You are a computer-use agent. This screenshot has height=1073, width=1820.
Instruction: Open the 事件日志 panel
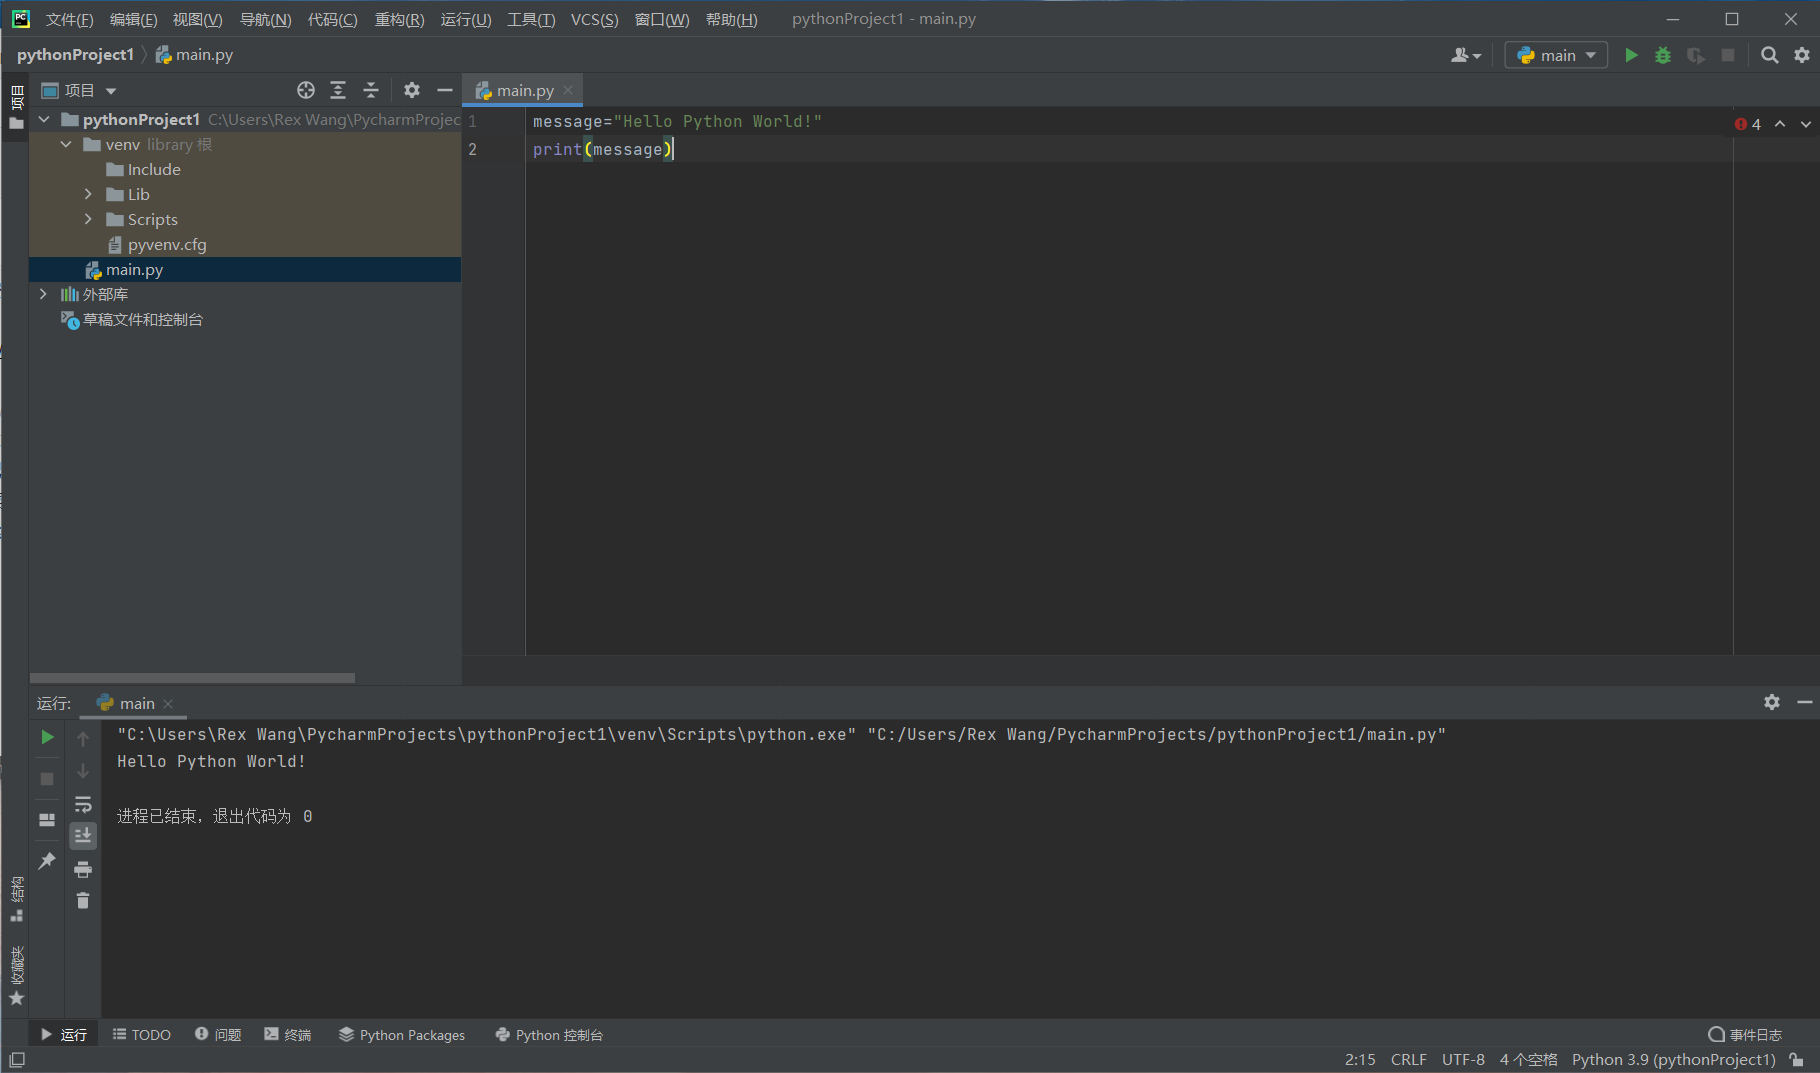click(x=1745, y=1035)
